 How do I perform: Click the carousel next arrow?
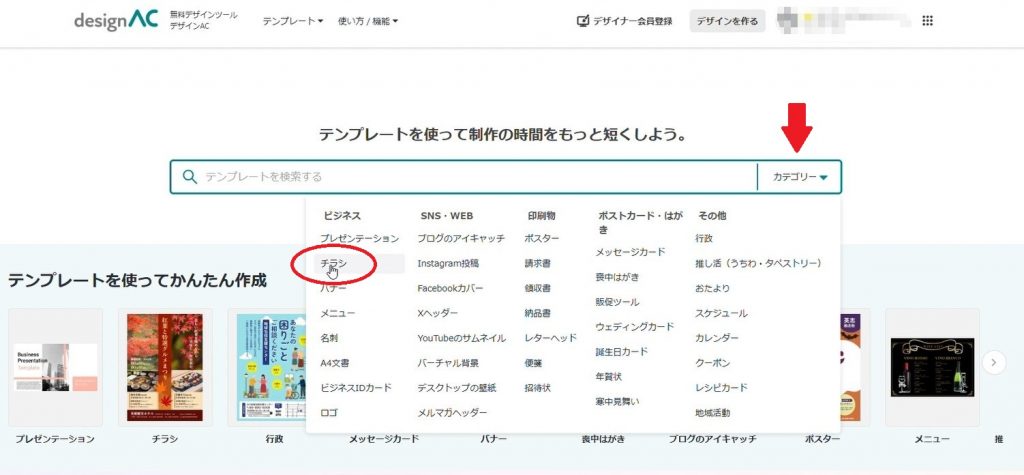pos(993,362)
